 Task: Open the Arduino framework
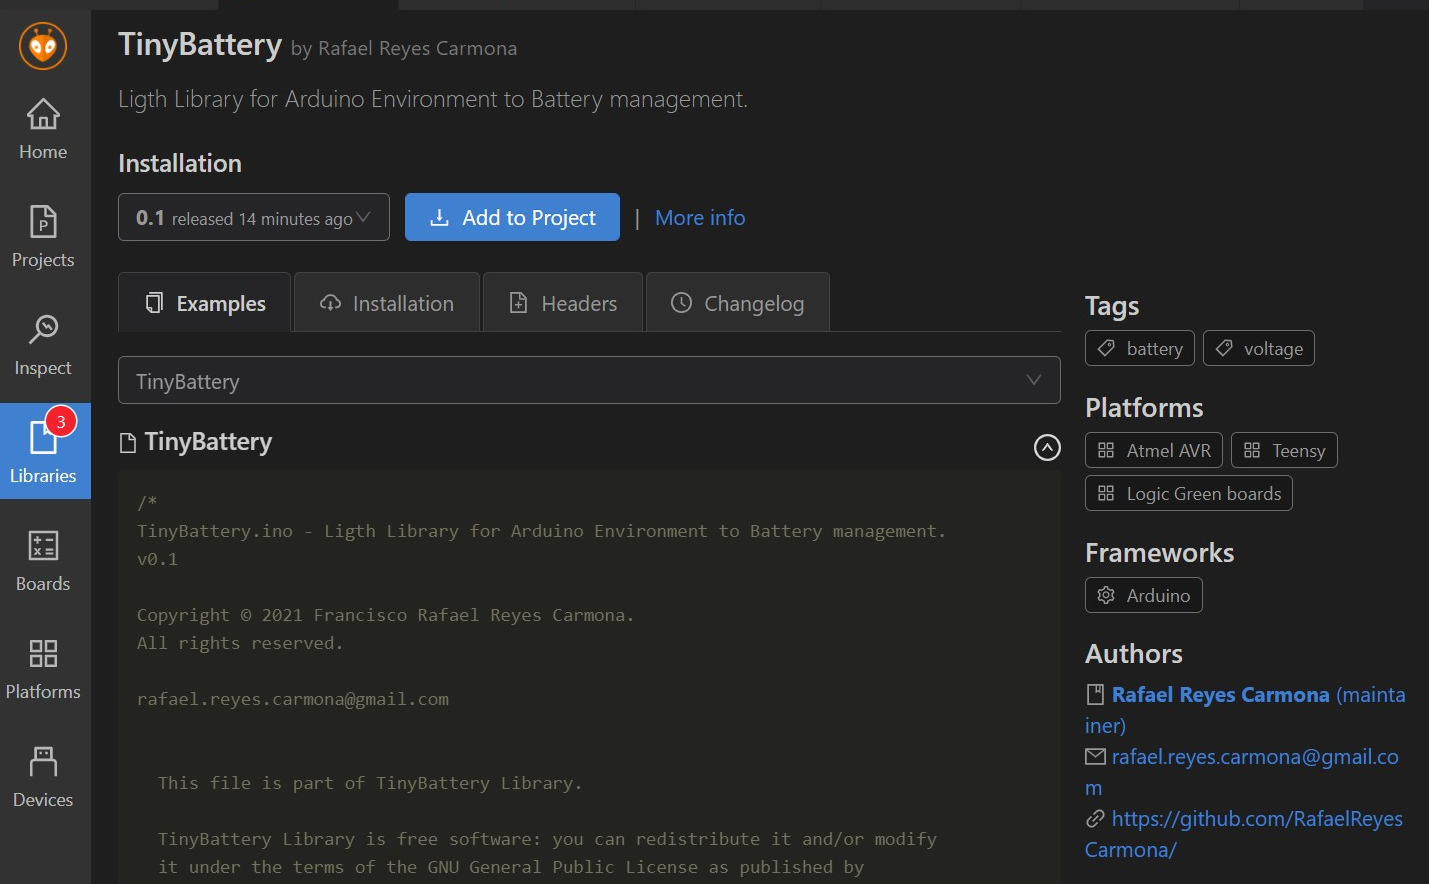point(1144,595)
